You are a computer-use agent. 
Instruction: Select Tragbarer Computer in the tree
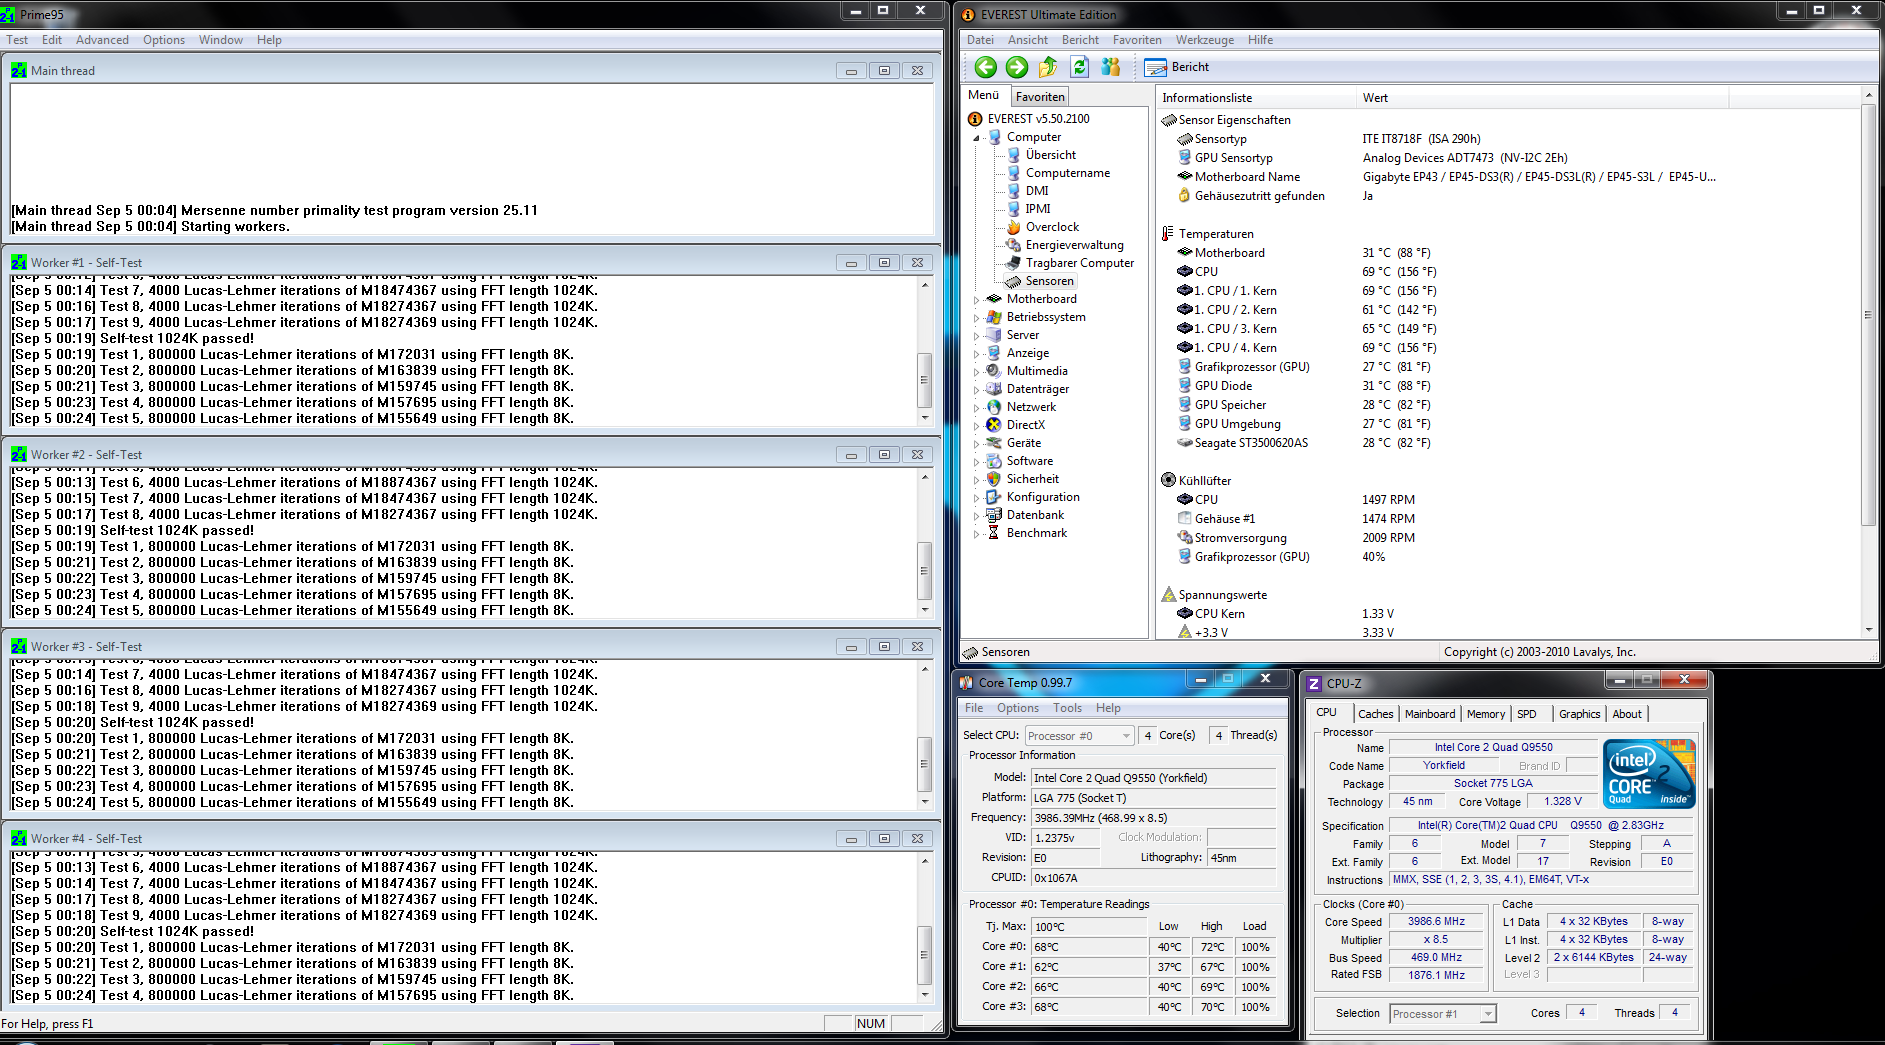pos(1070,263)
